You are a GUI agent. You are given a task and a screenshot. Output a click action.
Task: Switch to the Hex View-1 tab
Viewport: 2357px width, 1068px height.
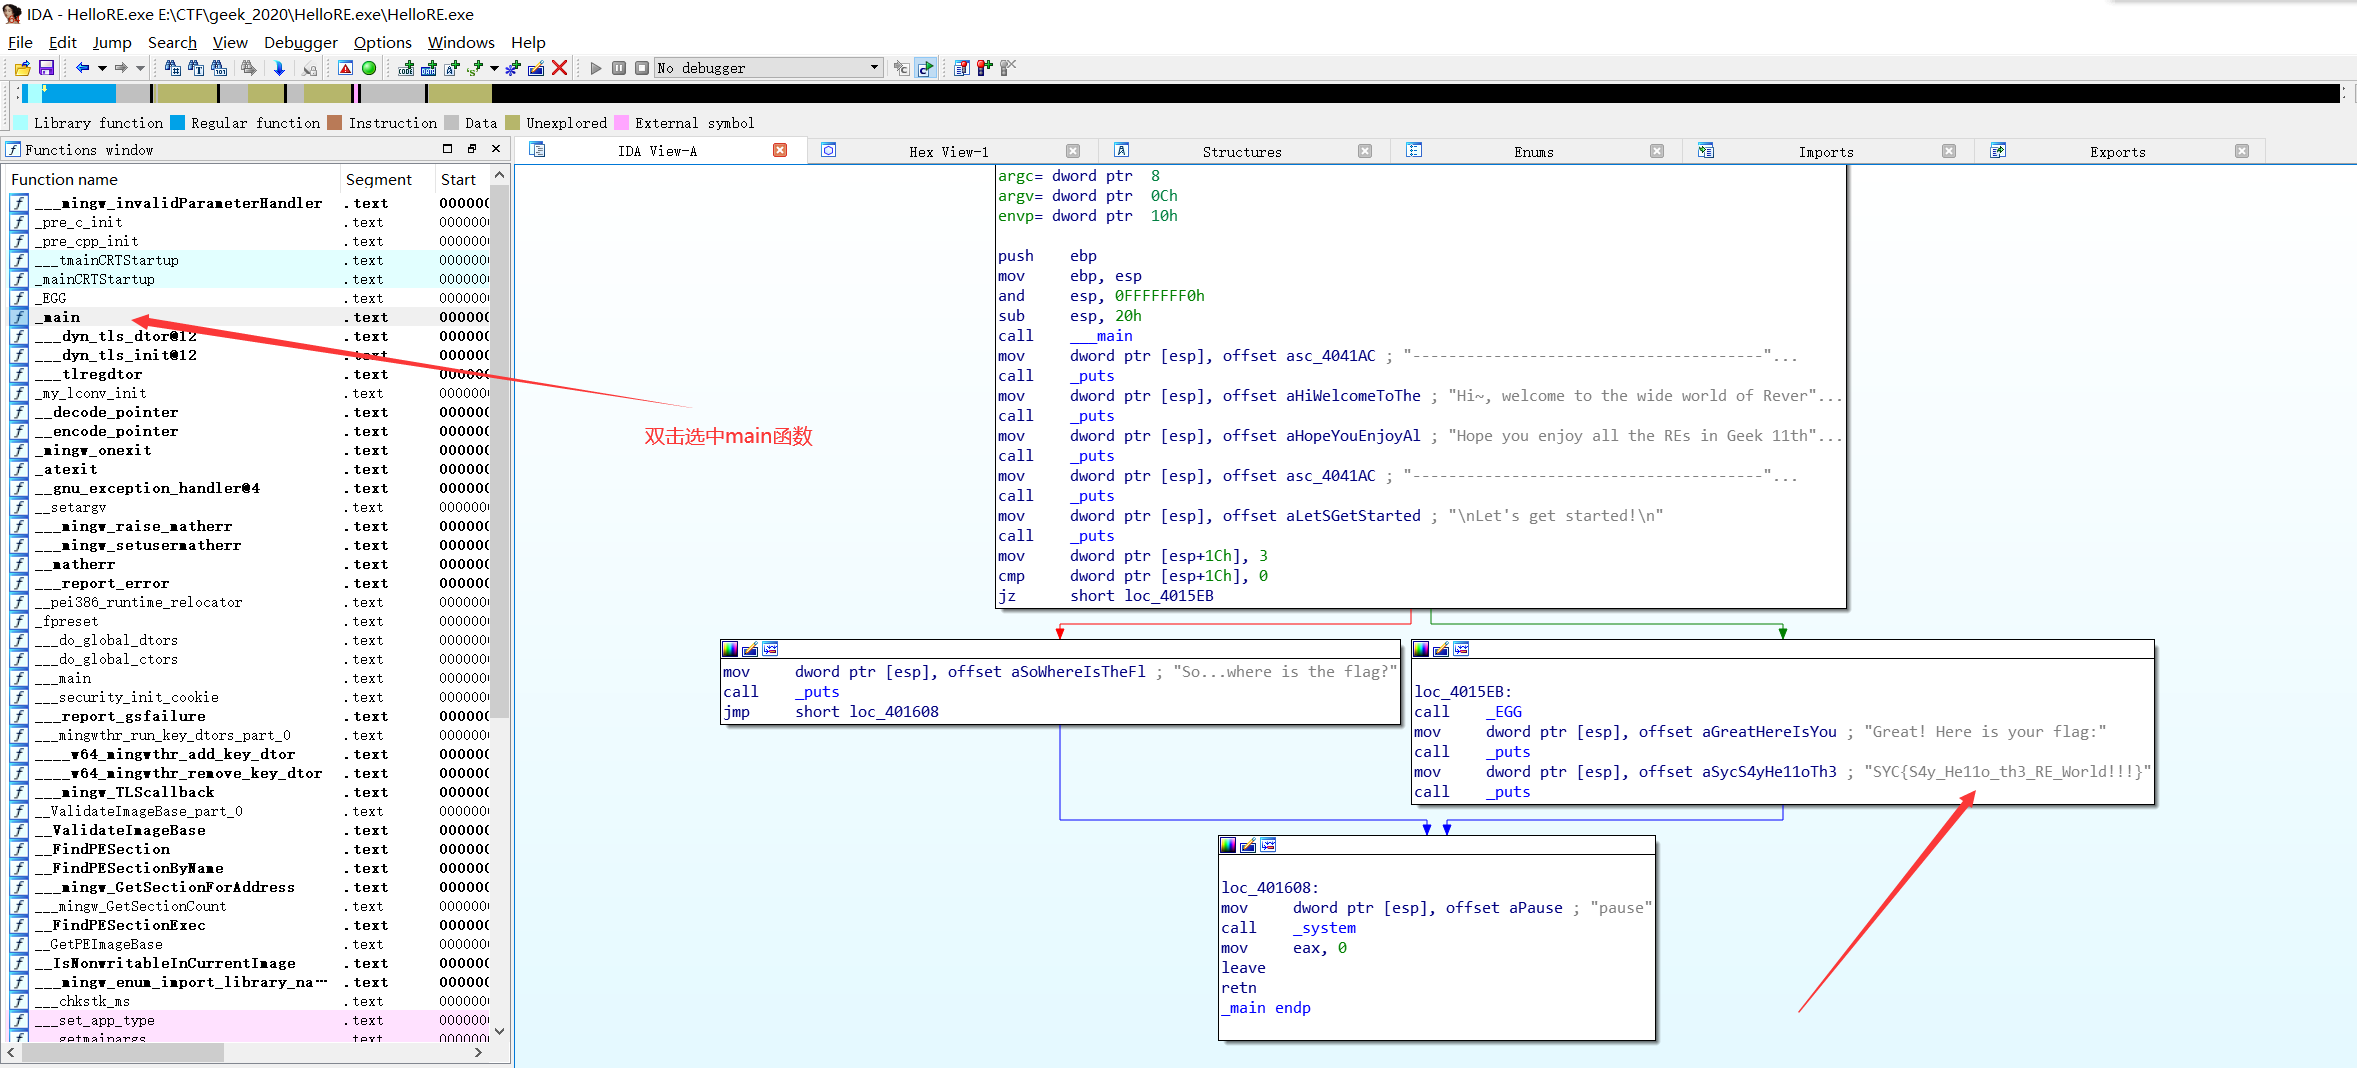point(947,152)
